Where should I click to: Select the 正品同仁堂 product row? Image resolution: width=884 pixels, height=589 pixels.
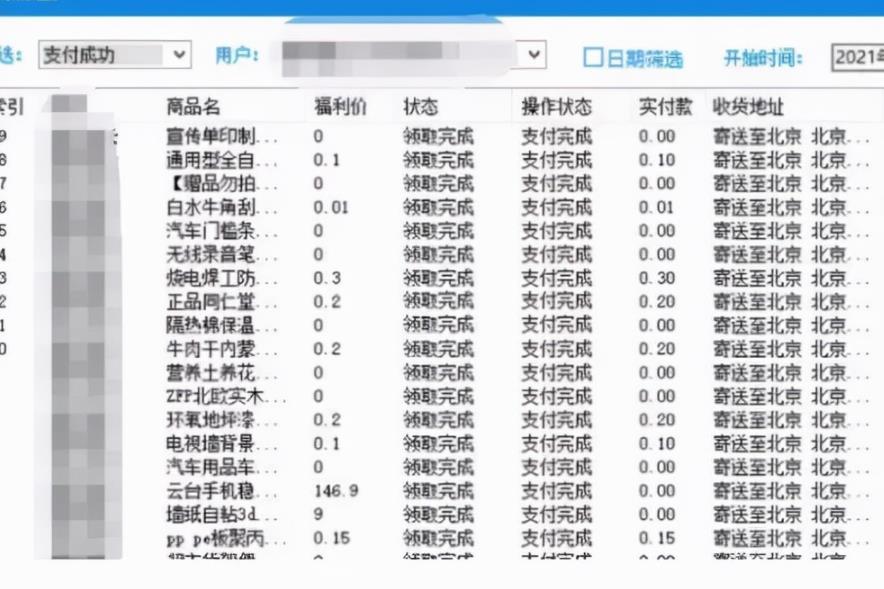coord(210,302)
